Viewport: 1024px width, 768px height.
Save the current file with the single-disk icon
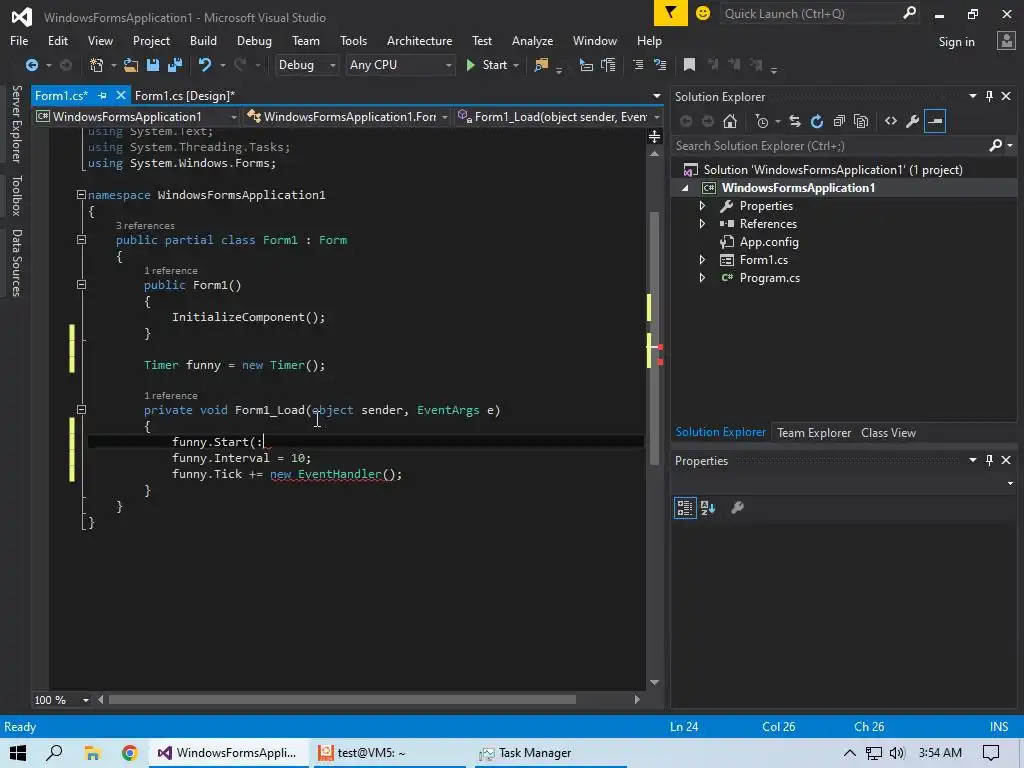(153, 65)
